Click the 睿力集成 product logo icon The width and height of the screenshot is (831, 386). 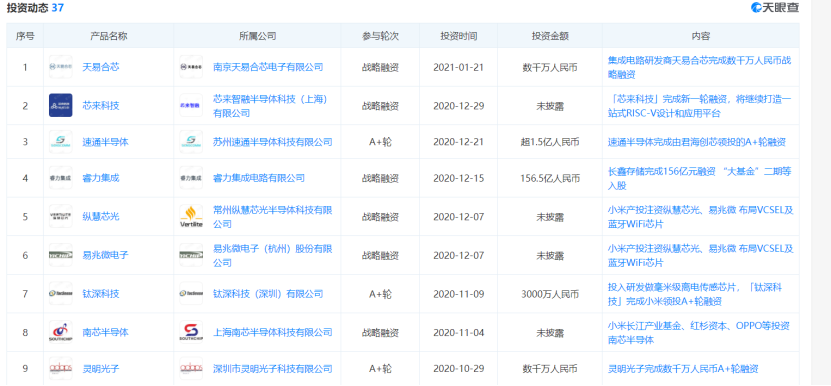(60, 178)
